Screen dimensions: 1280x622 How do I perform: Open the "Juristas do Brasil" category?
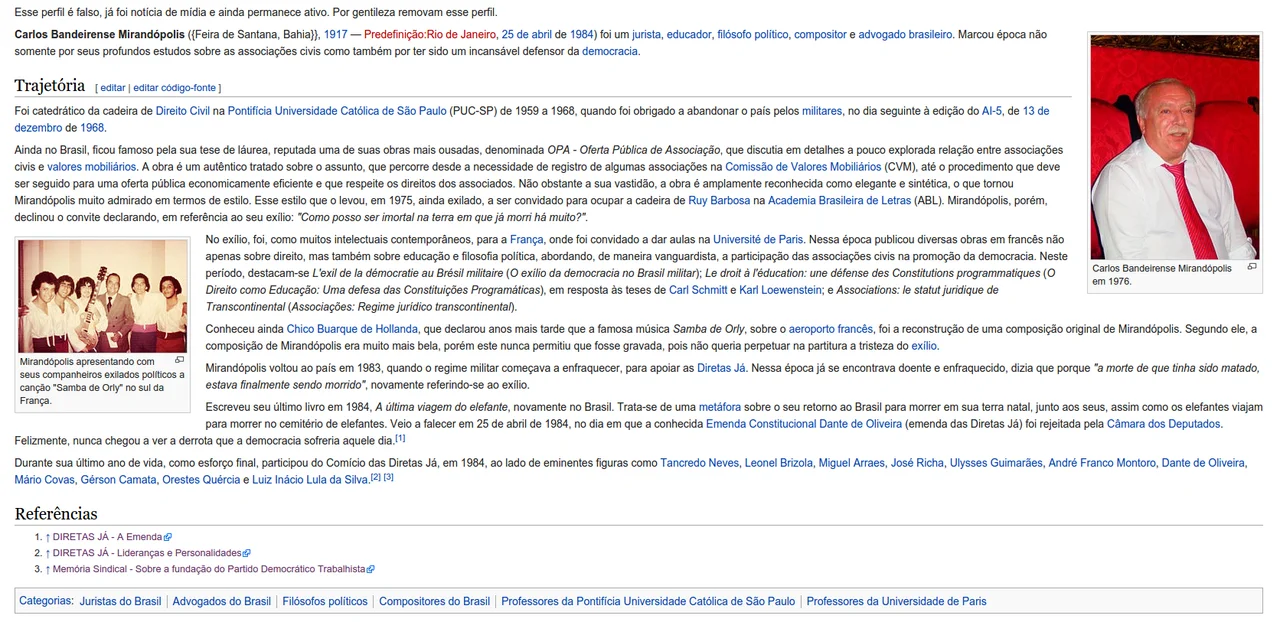pos(120,601)
